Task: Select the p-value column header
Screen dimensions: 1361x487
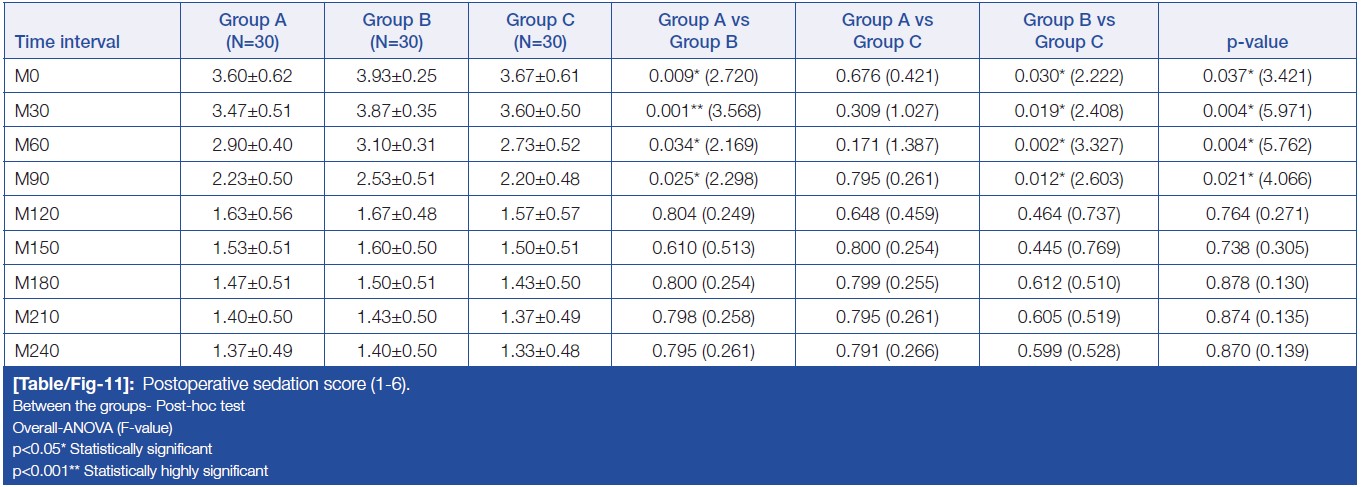Action: pyautogui.click(x=1259, y=42)
